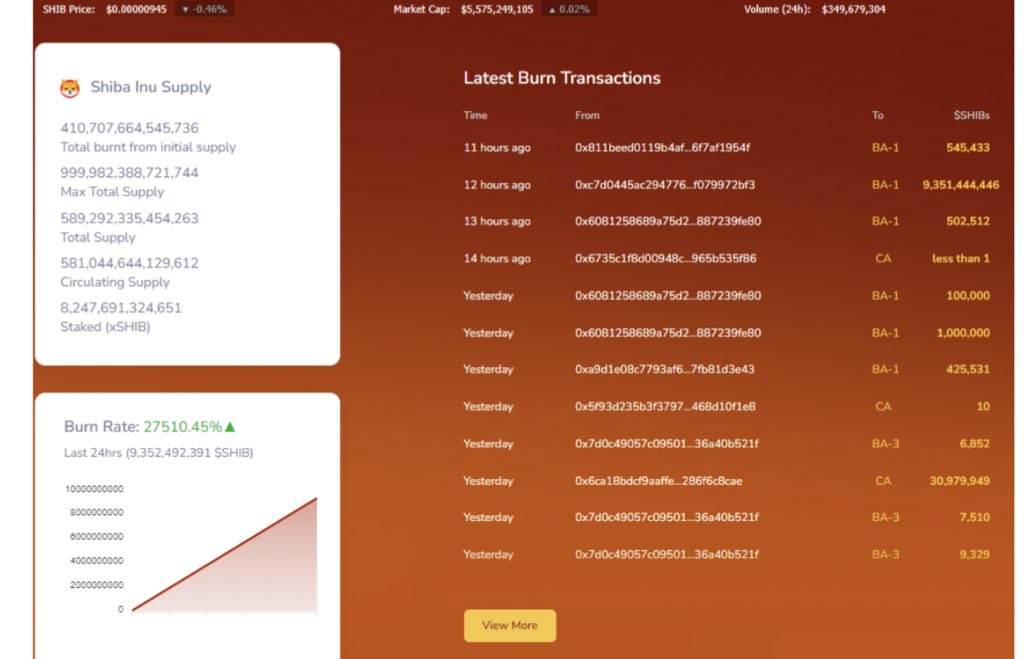Screen dimensions: 1024x659
Task: Click staked xSHIB value 8,247,691,324,651
Action: click(121, 308)
